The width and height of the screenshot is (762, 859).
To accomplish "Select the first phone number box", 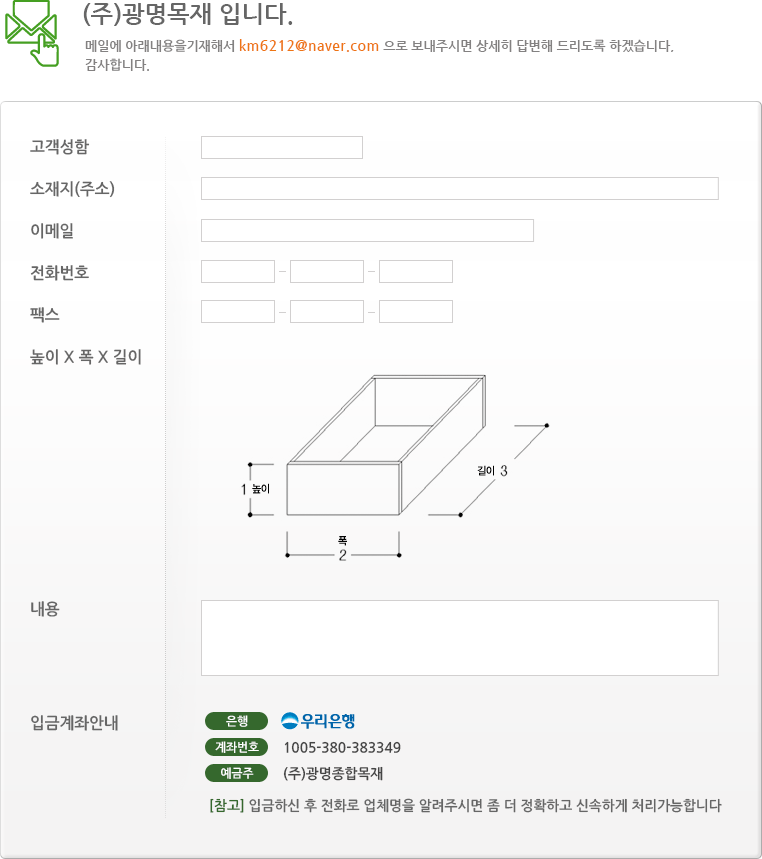I will (x=238, y=272).
